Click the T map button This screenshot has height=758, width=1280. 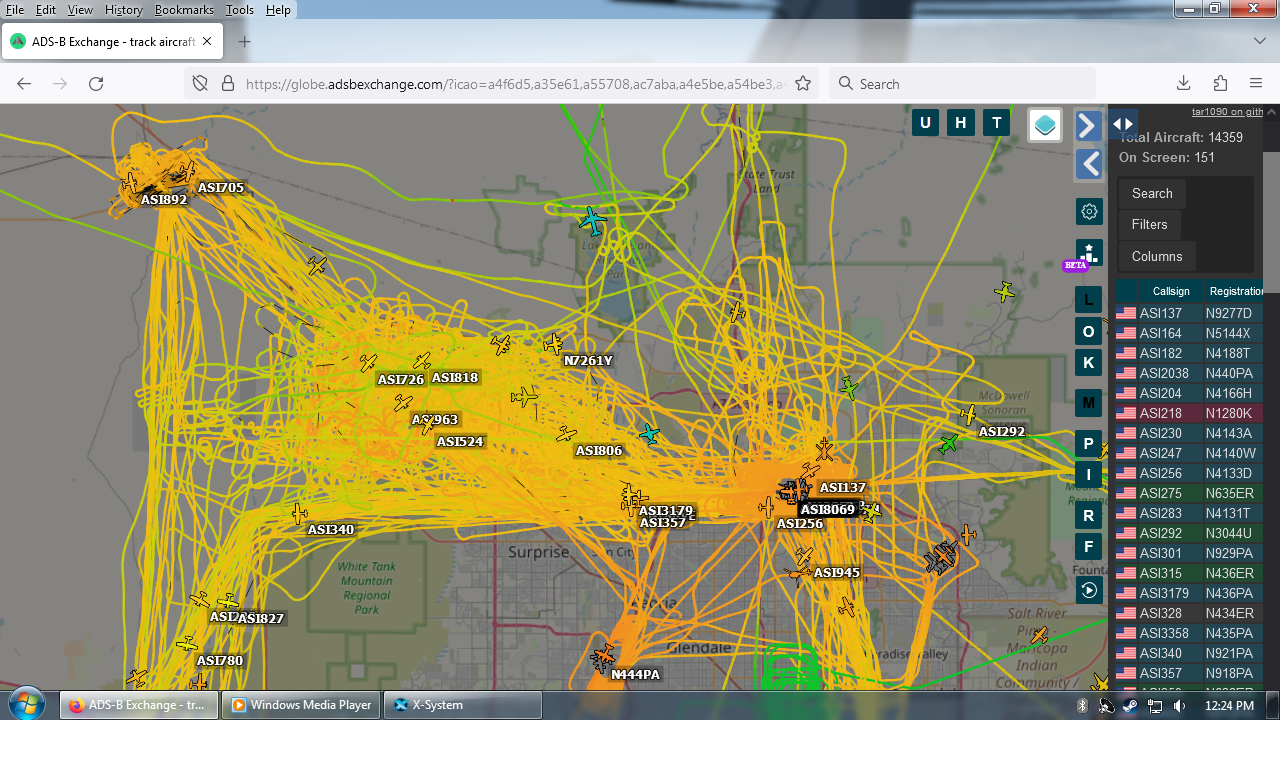(996, 123)
